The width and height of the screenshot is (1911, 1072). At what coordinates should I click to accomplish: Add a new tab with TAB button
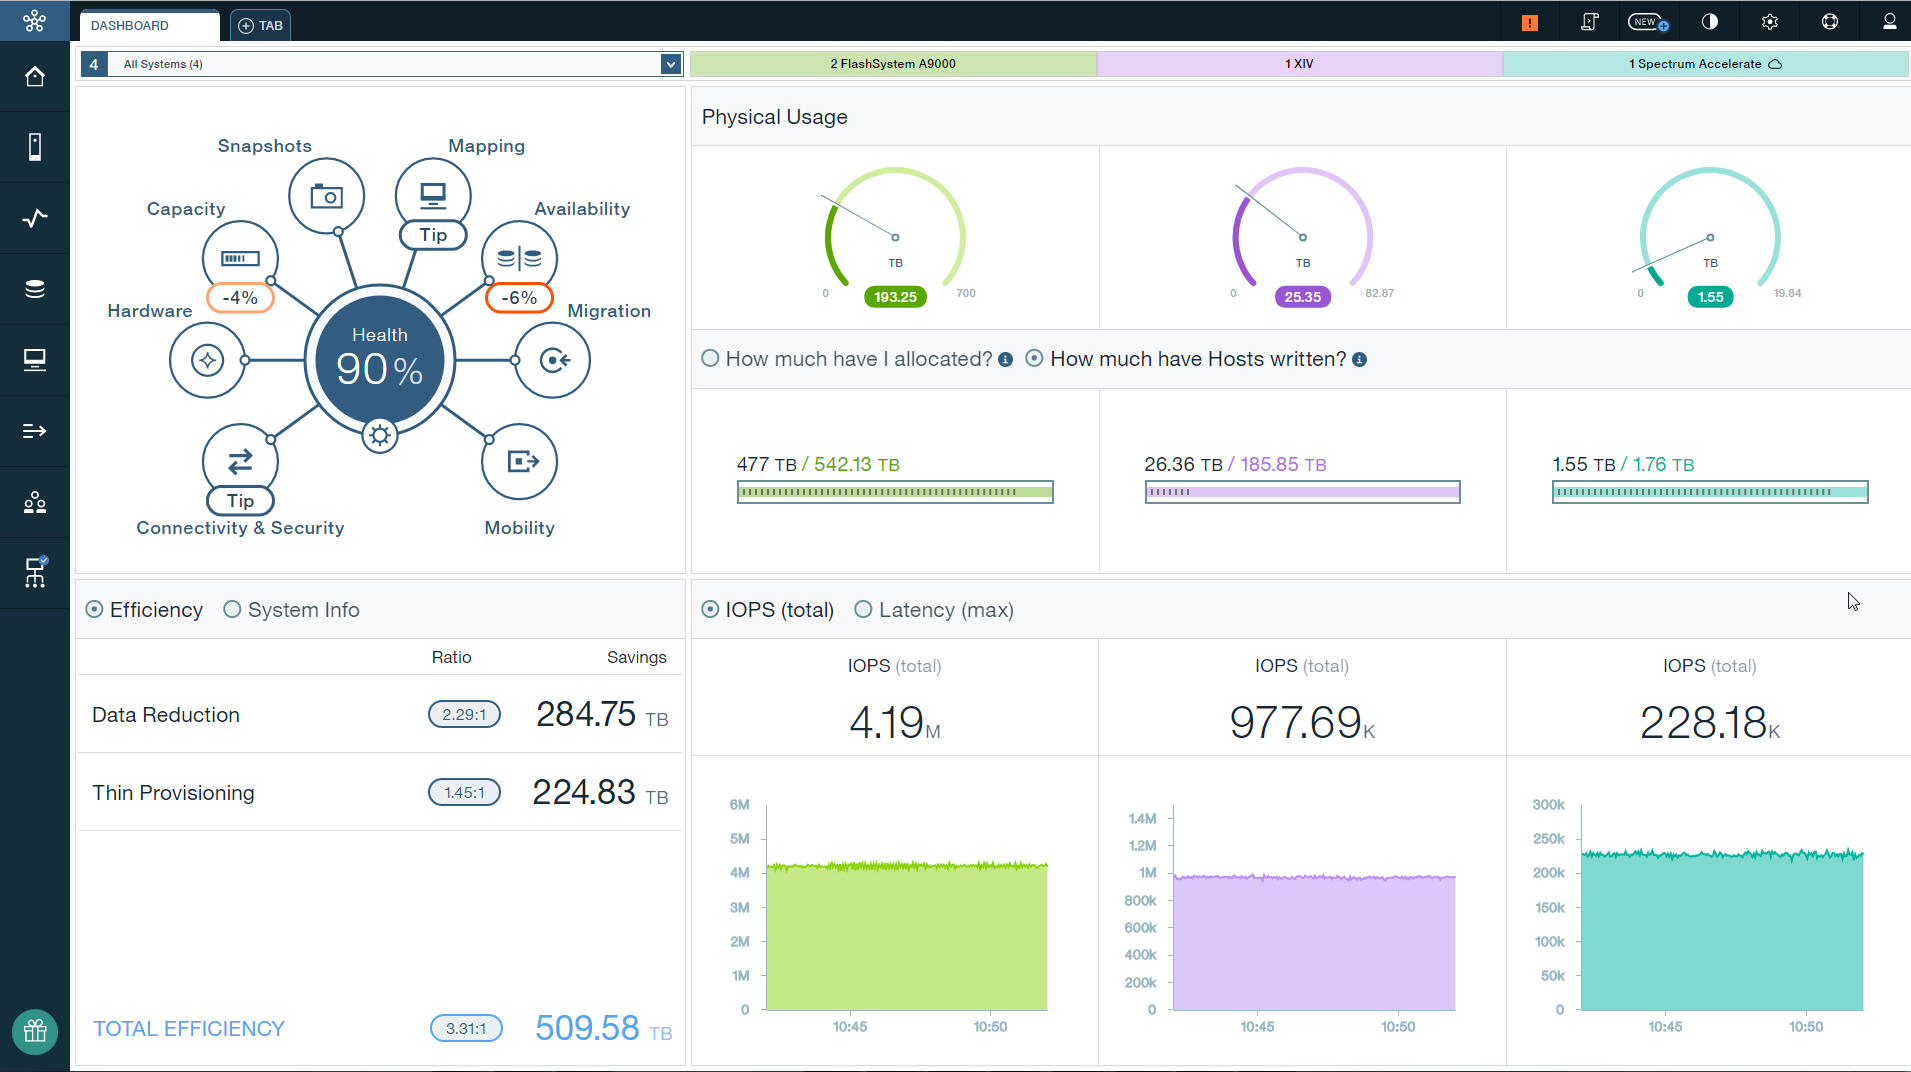pyautogui.click(x=260, y=25)
